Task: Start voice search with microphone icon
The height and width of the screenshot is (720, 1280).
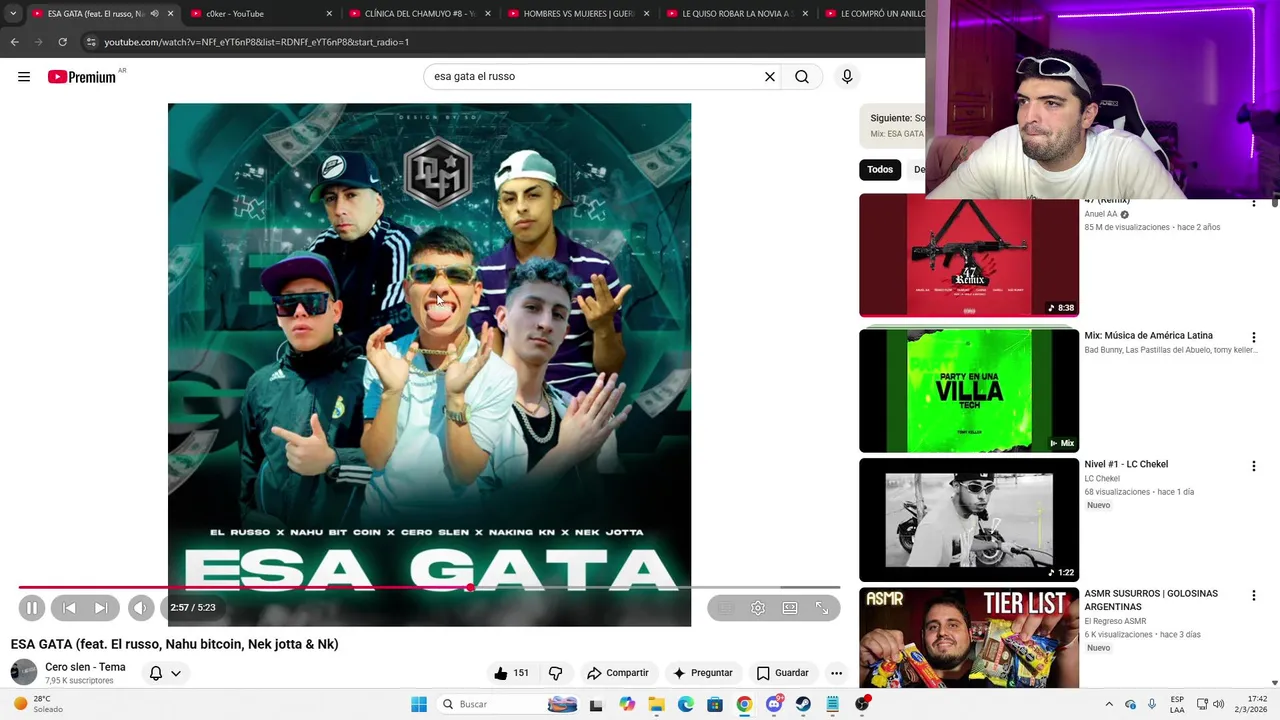Action: 847,77
